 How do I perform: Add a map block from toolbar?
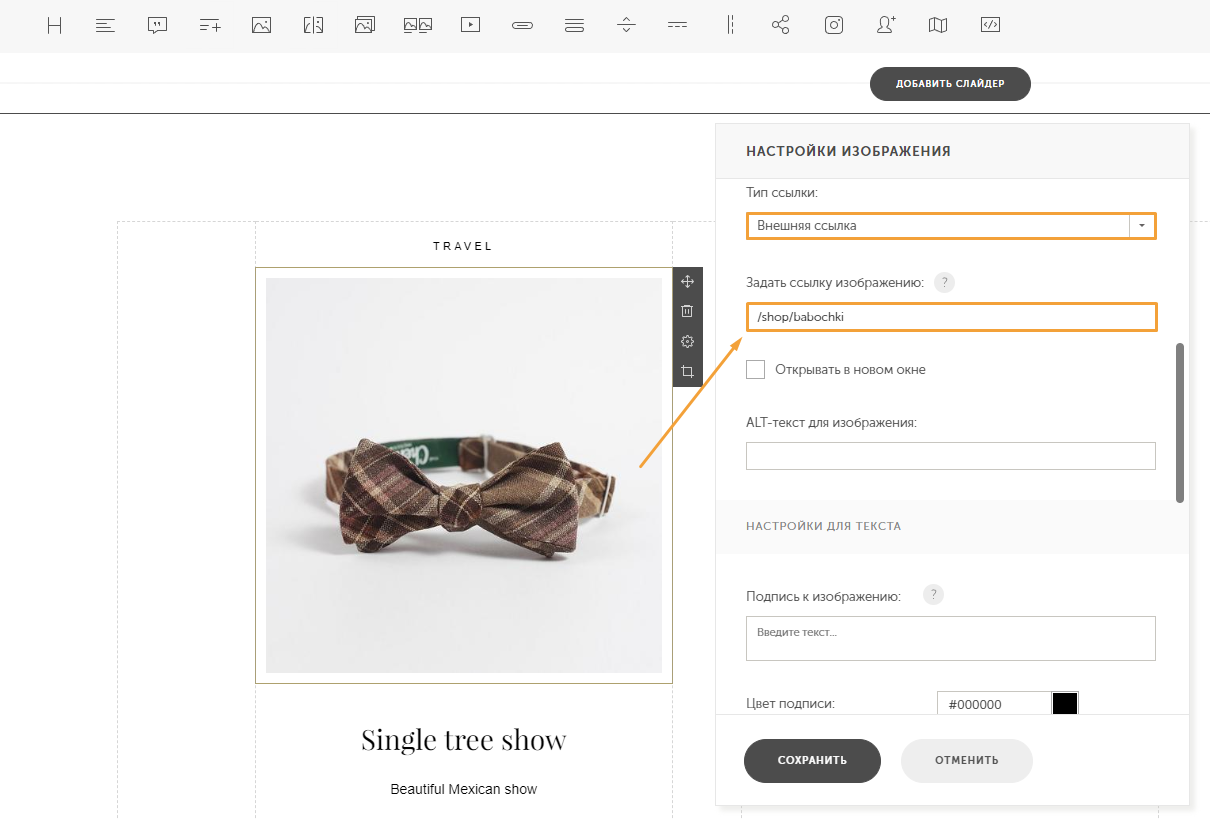937,26
